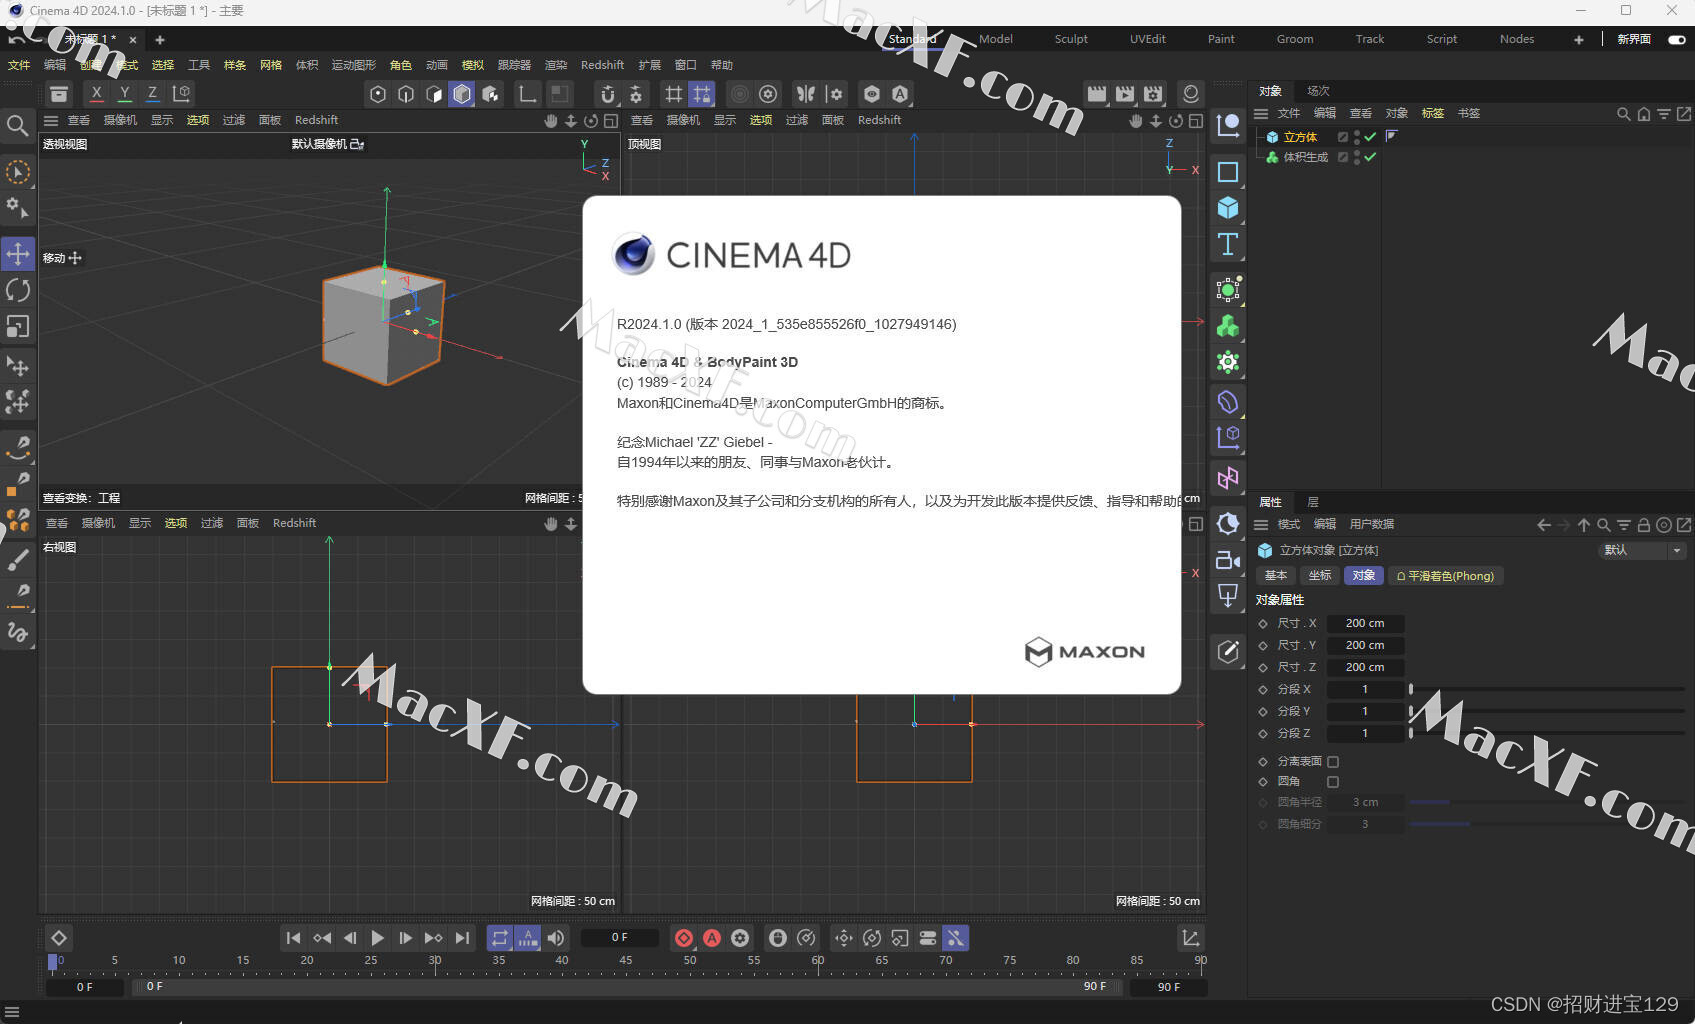Click the coordinate system cube icon
This screenshot has width=1695, height=1024.
tap(182, 93)
